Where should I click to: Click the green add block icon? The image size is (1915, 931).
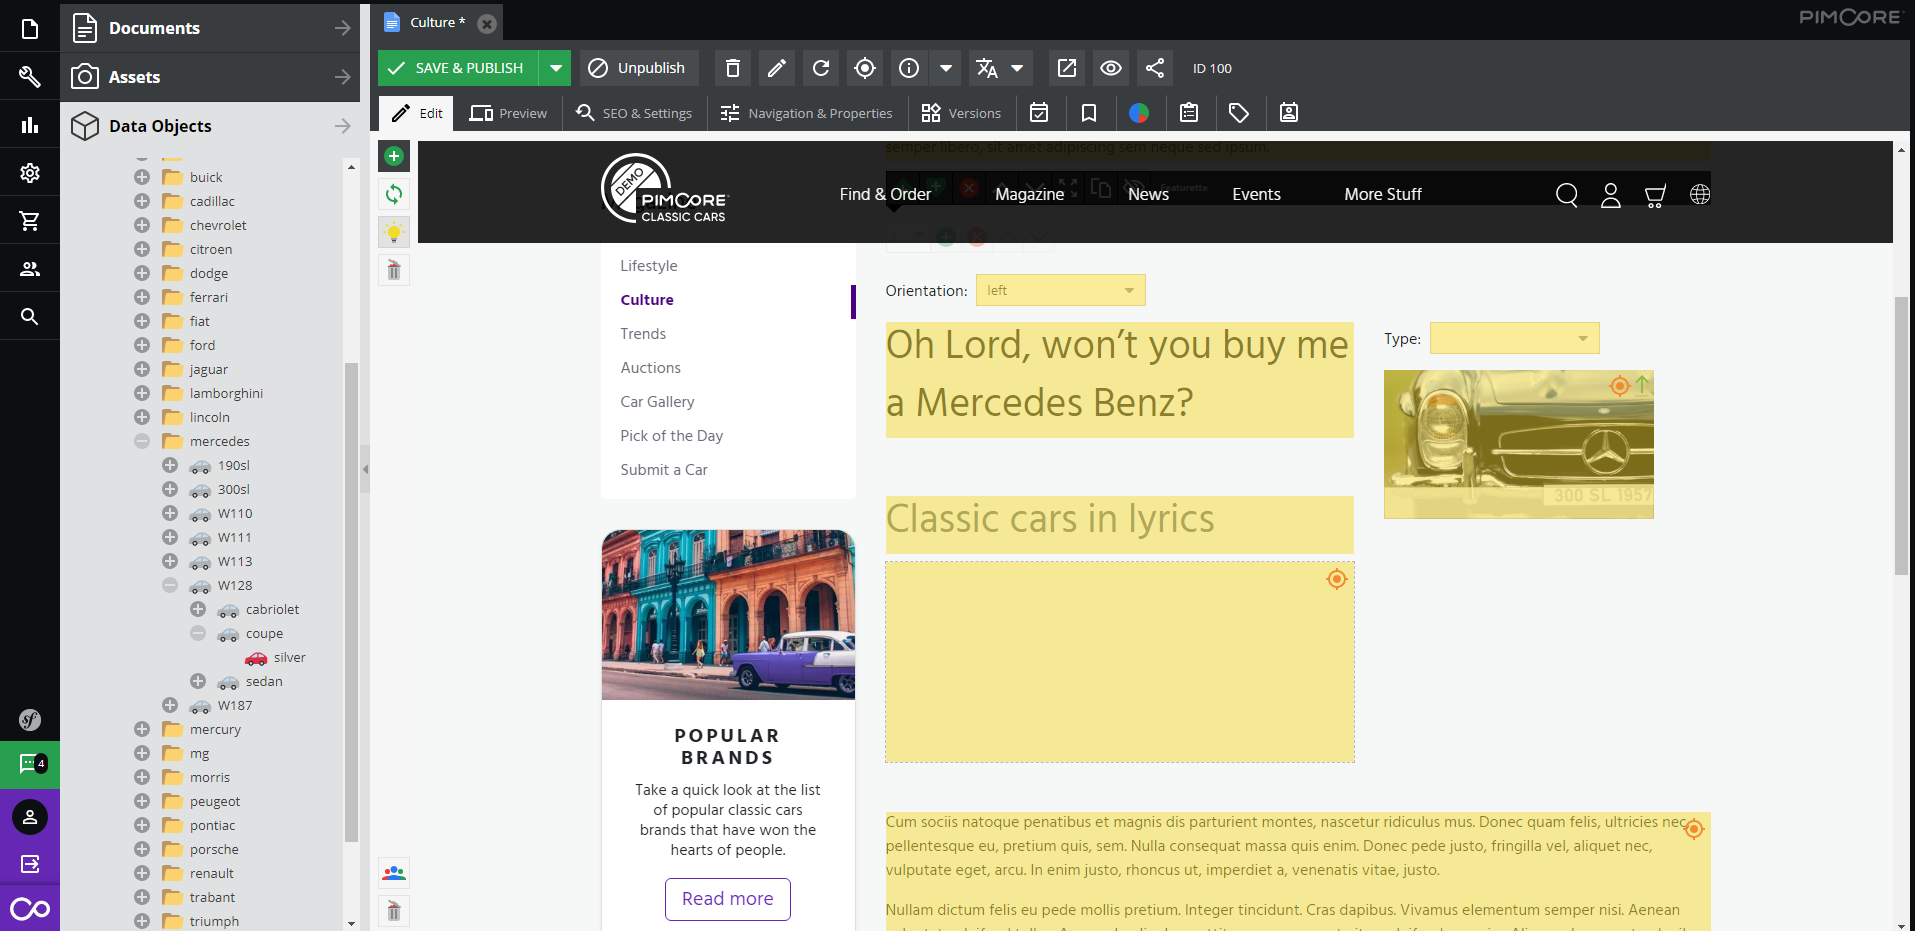394,156
